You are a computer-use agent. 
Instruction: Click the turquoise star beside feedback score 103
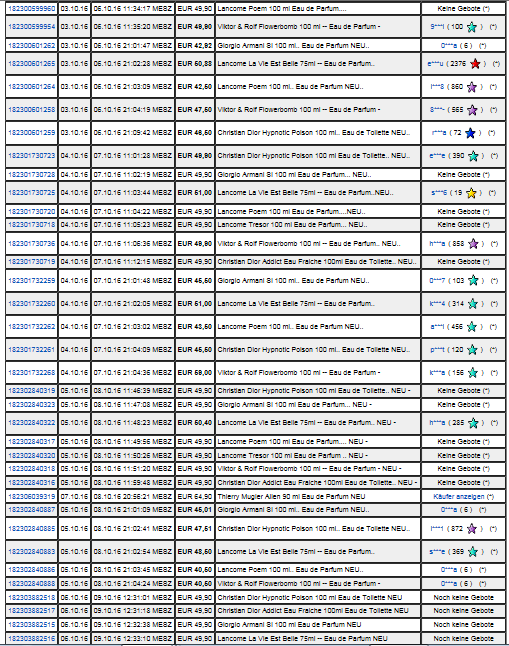[x=473, y=281]
